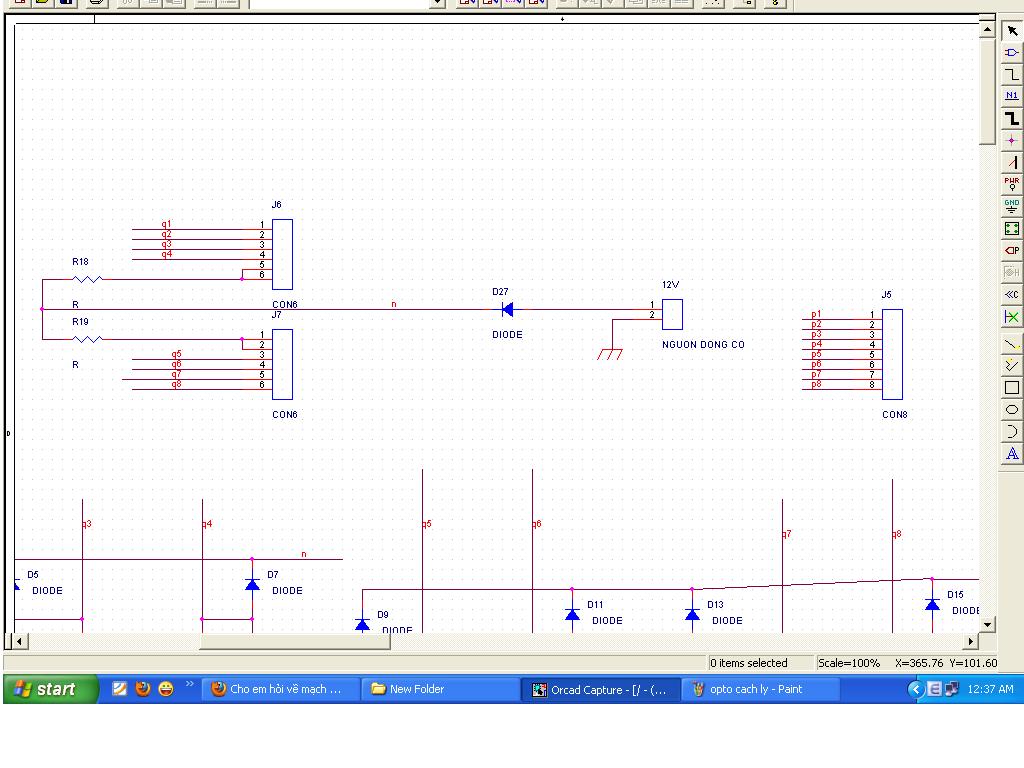
Task: Switch to the Orcad Capture taskbar button
Action: pos(601,690)
